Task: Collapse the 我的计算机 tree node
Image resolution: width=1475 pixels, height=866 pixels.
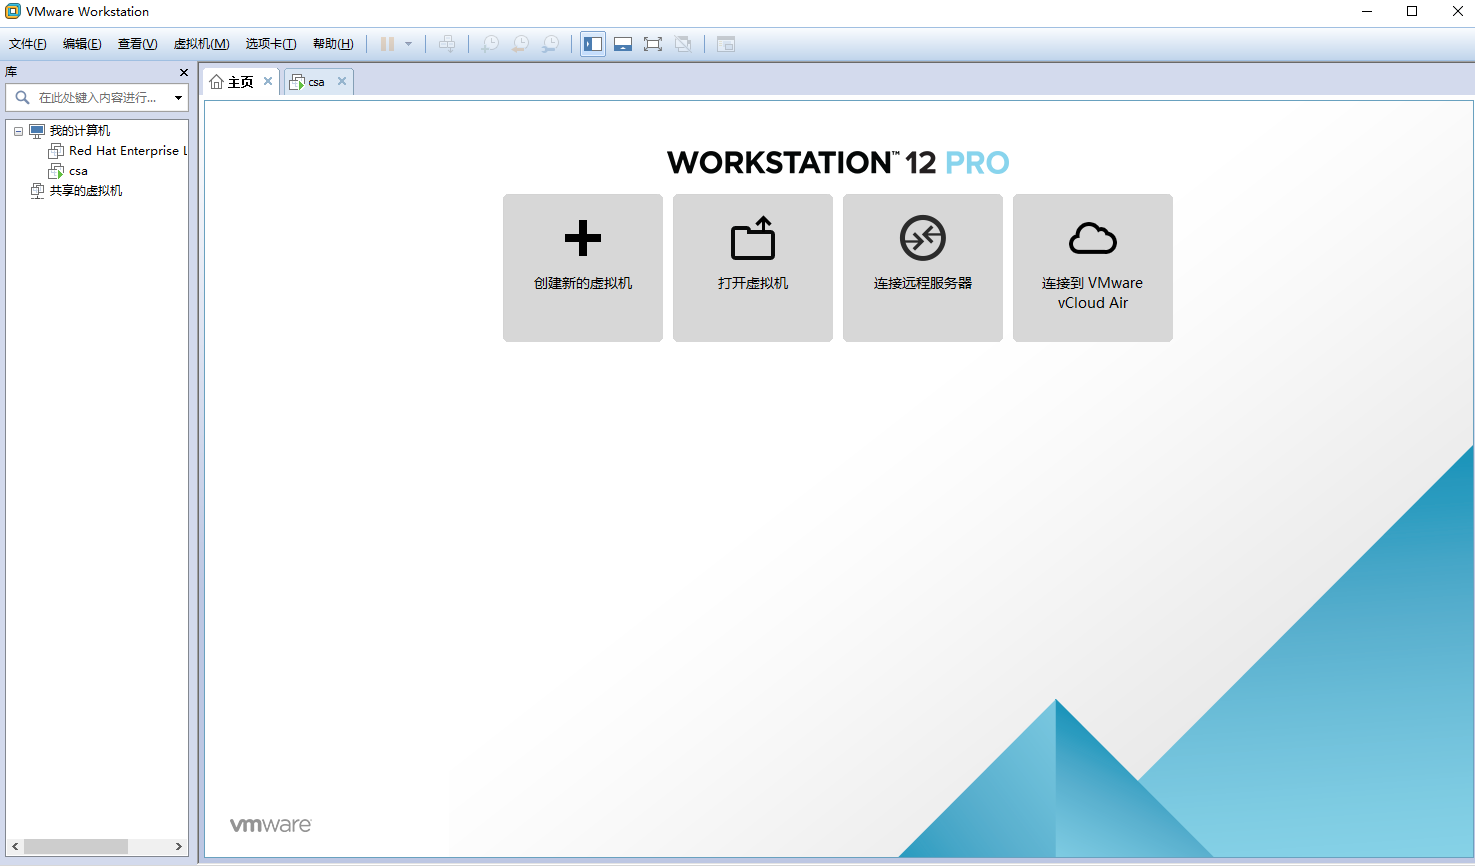Action: 18,131
